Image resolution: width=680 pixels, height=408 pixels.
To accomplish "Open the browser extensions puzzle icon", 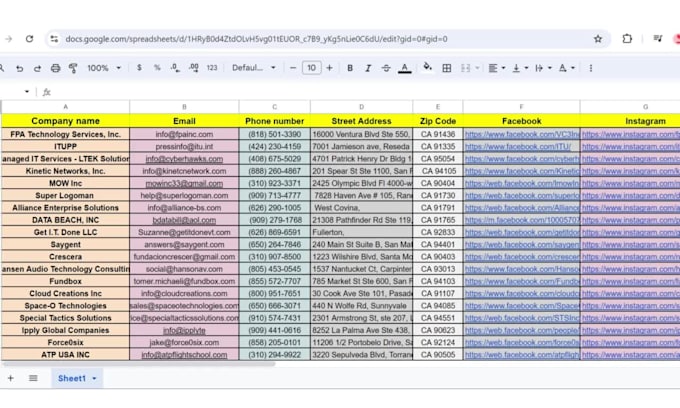I will point(627,39).
